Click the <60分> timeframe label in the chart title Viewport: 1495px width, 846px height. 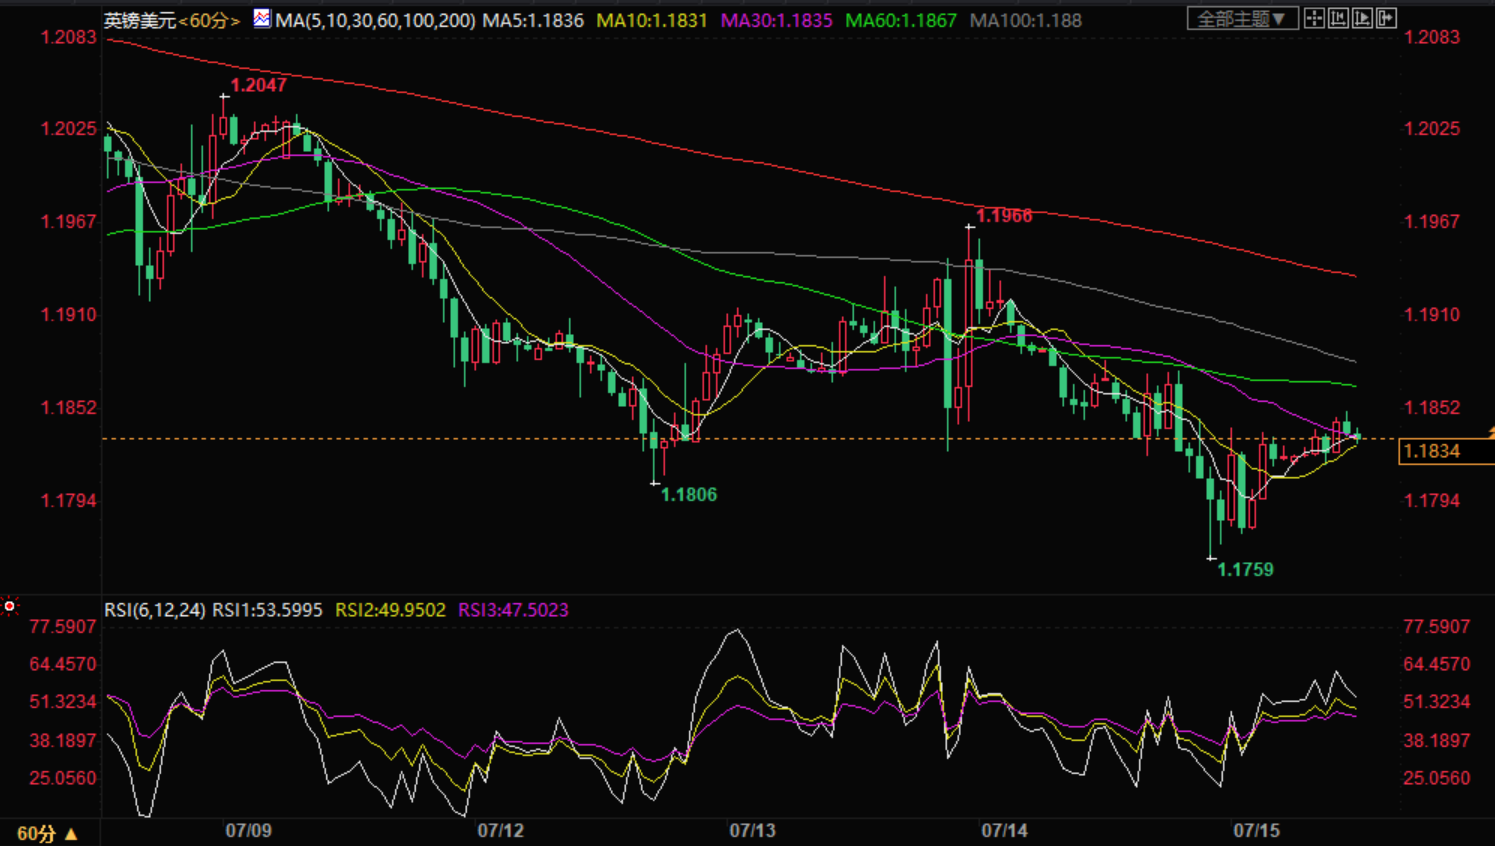click(209, 20)
